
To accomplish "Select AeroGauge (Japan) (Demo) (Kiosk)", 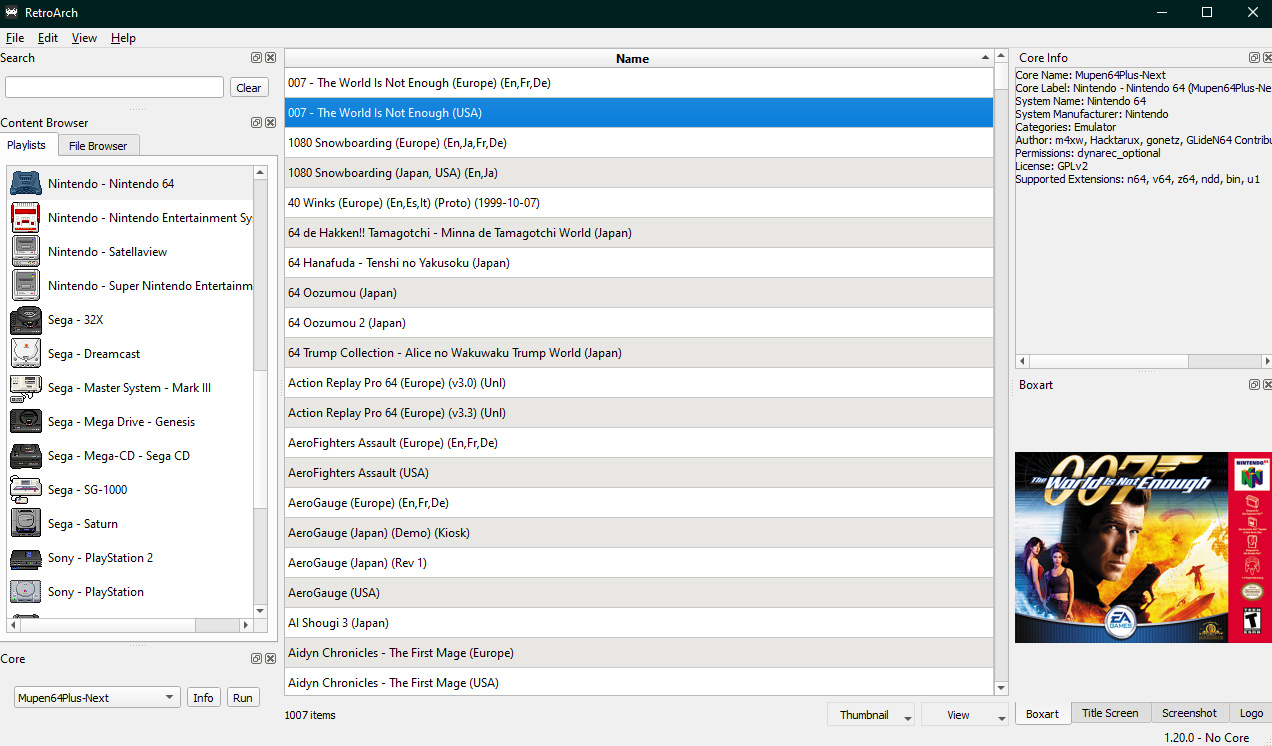I will point(639,533).
